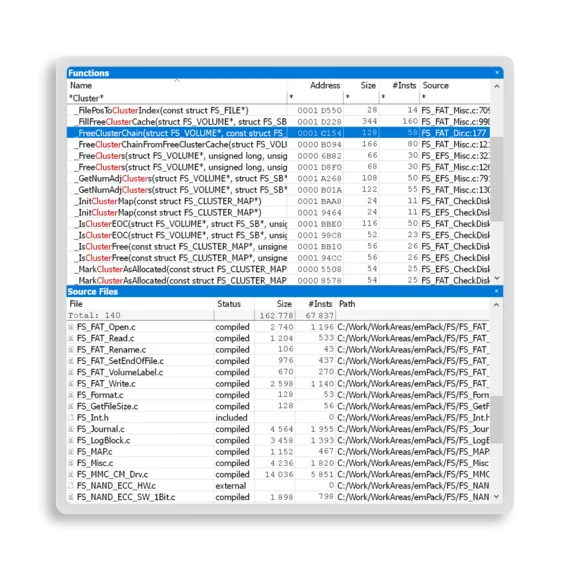
Task: Click the file icon for FS_FAT_SetEndOfFile.c
Action: tap(71, 361)
